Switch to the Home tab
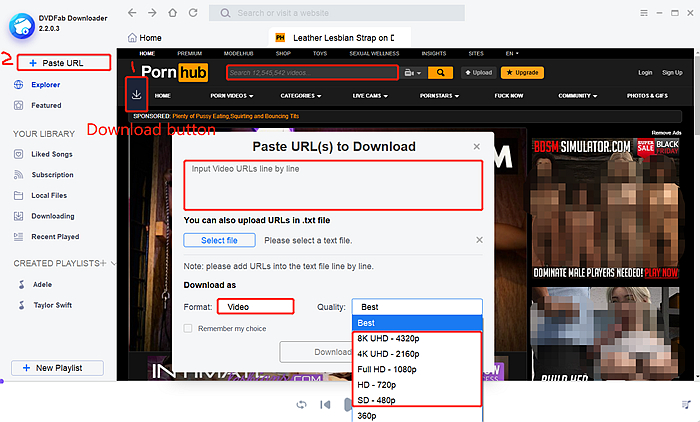The image size is (700, 422). (x=145, y=38)
